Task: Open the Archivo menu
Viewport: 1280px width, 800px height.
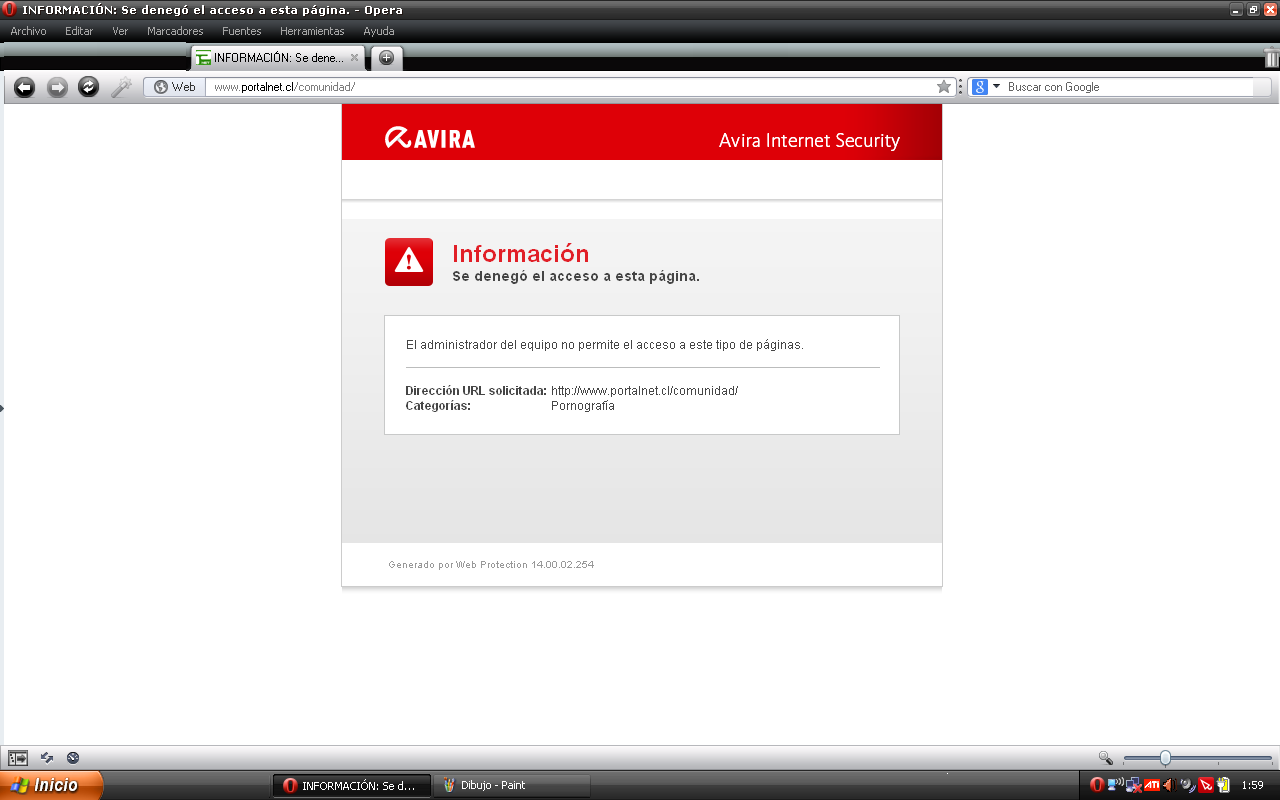Action: pyautogui.click(x=28, y=31)
